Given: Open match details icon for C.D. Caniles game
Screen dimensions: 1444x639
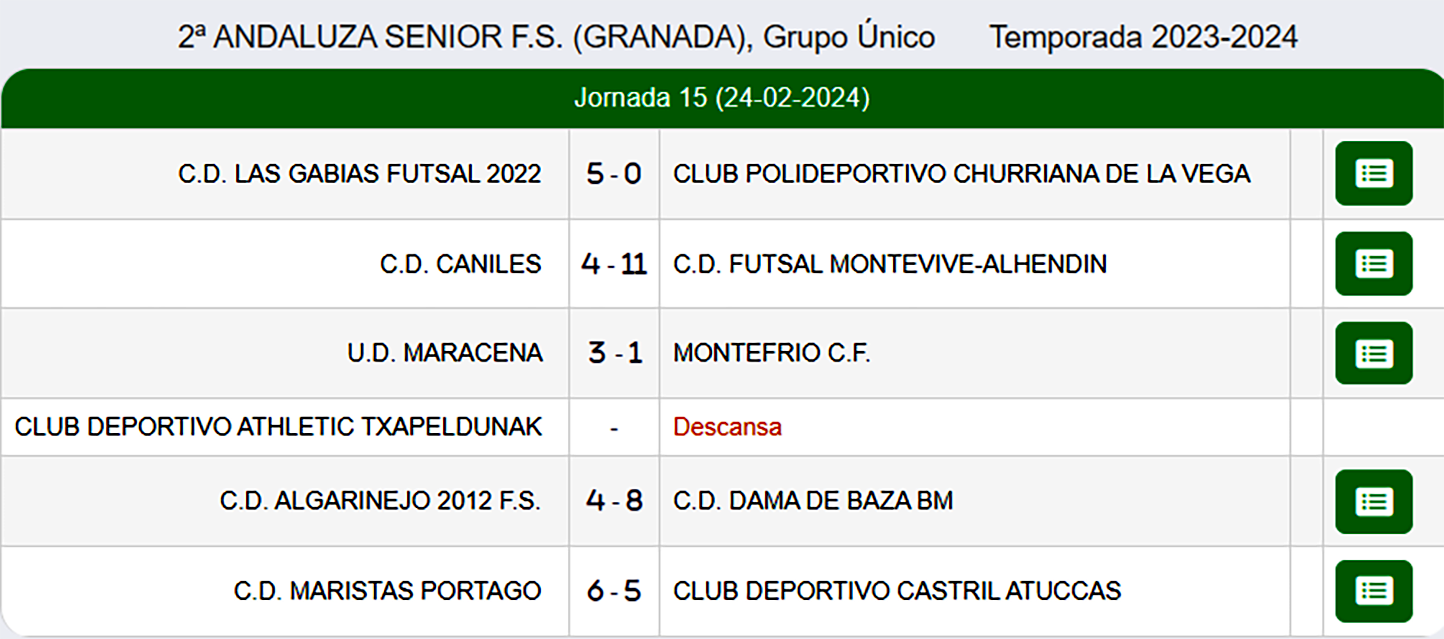Looking at the screenshot, I should point(1374,264).
